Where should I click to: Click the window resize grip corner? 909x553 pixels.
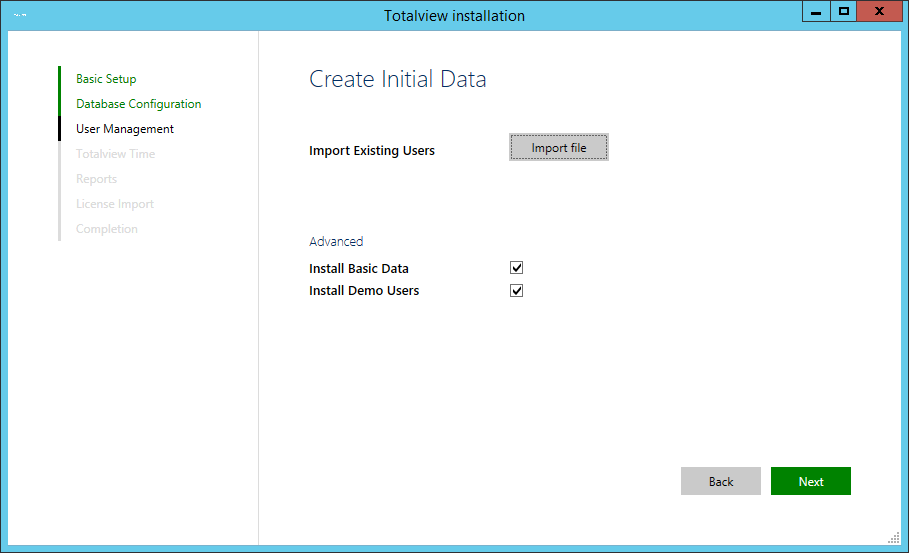894,539
